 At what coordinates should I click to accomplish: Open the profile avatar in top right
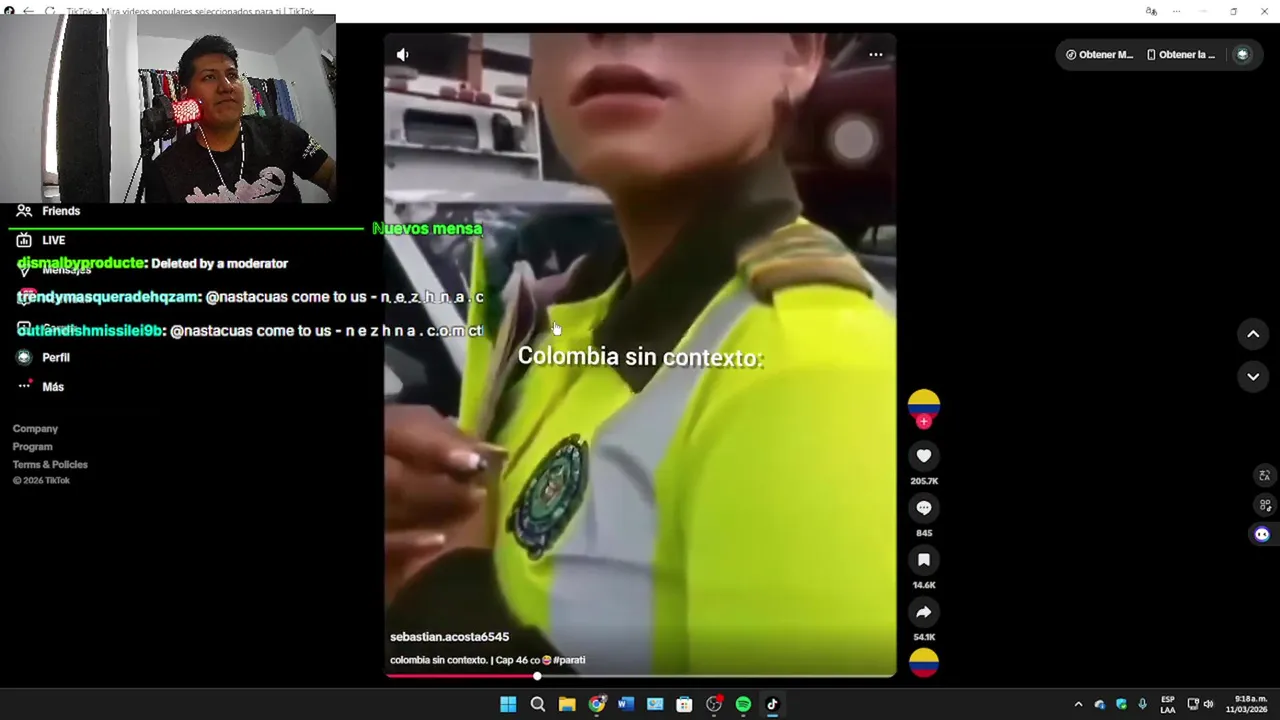(1243, 55)
